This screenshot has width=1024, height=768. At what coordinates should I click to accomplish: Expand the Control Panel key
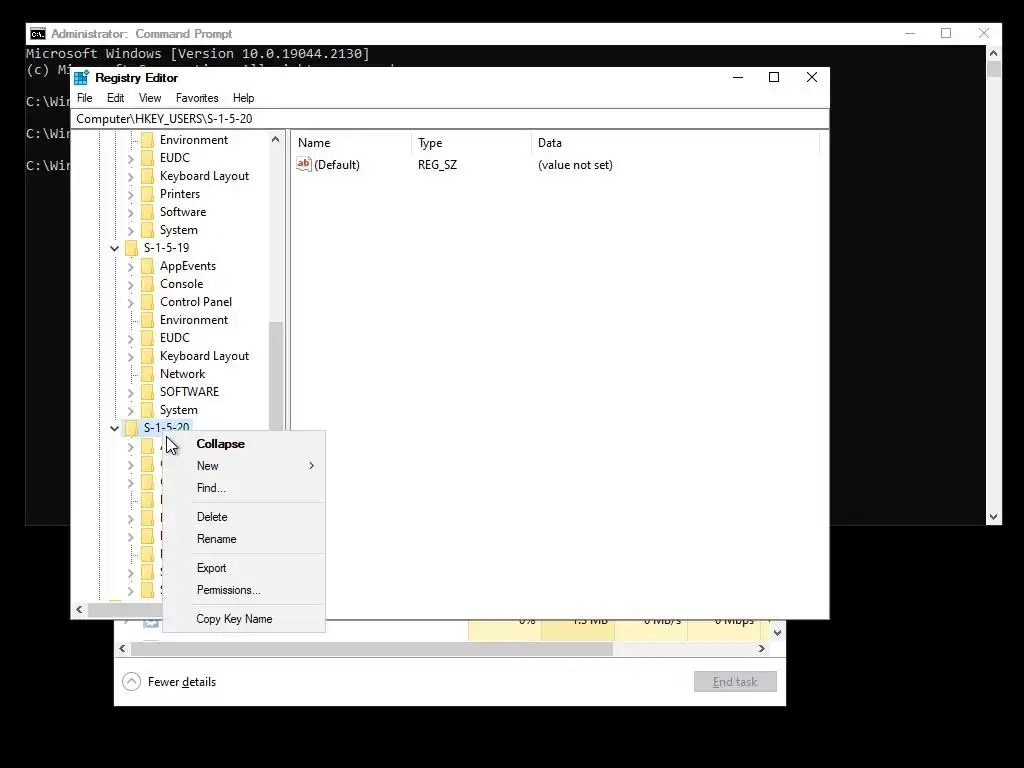pos(131,302)
